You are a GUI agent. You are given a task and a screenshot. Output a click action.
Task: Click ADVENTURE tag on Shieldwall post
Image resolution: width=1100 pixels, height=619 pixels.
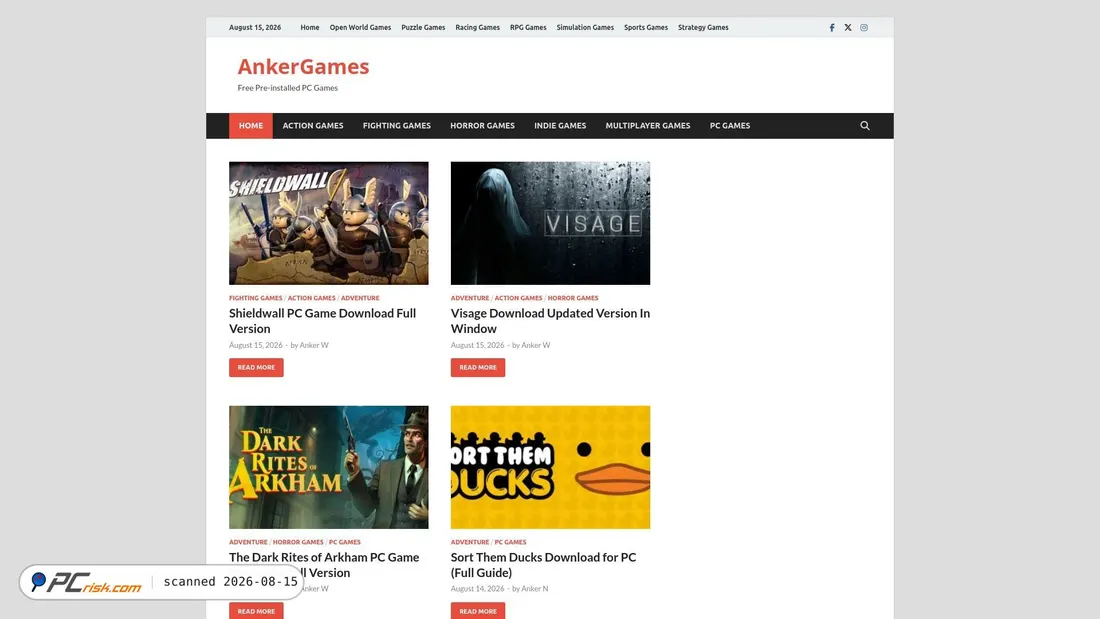(360, 298)
